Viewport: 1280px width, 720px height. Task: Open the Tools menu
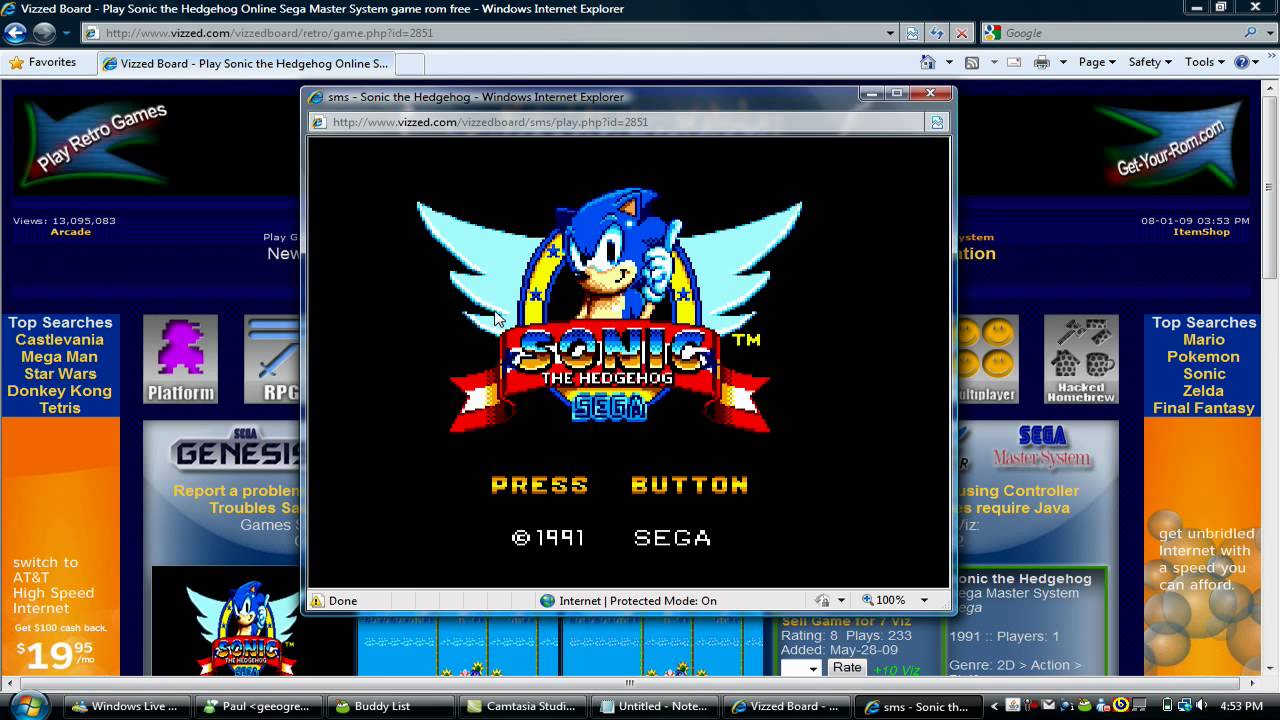pyautogui.click(x=1204, y=62)
